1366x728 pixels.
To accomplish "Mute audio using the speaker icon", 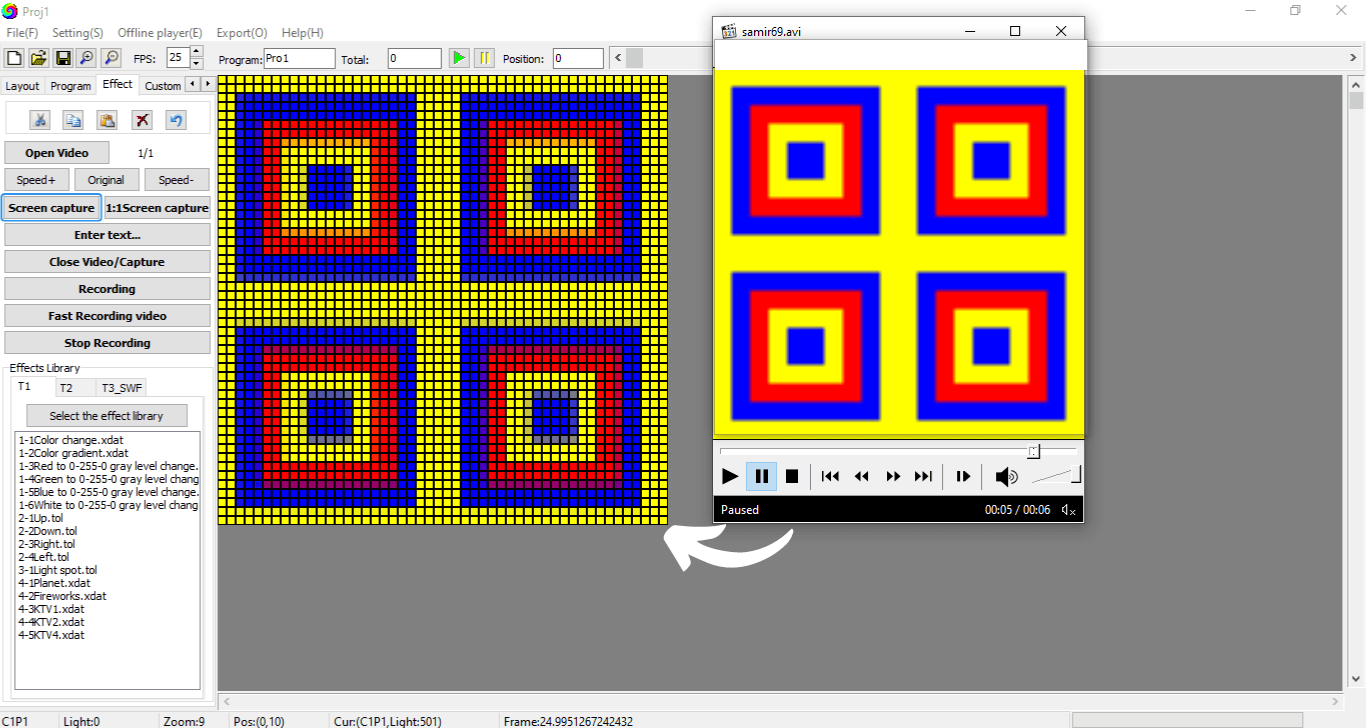I will (1007, 476).
